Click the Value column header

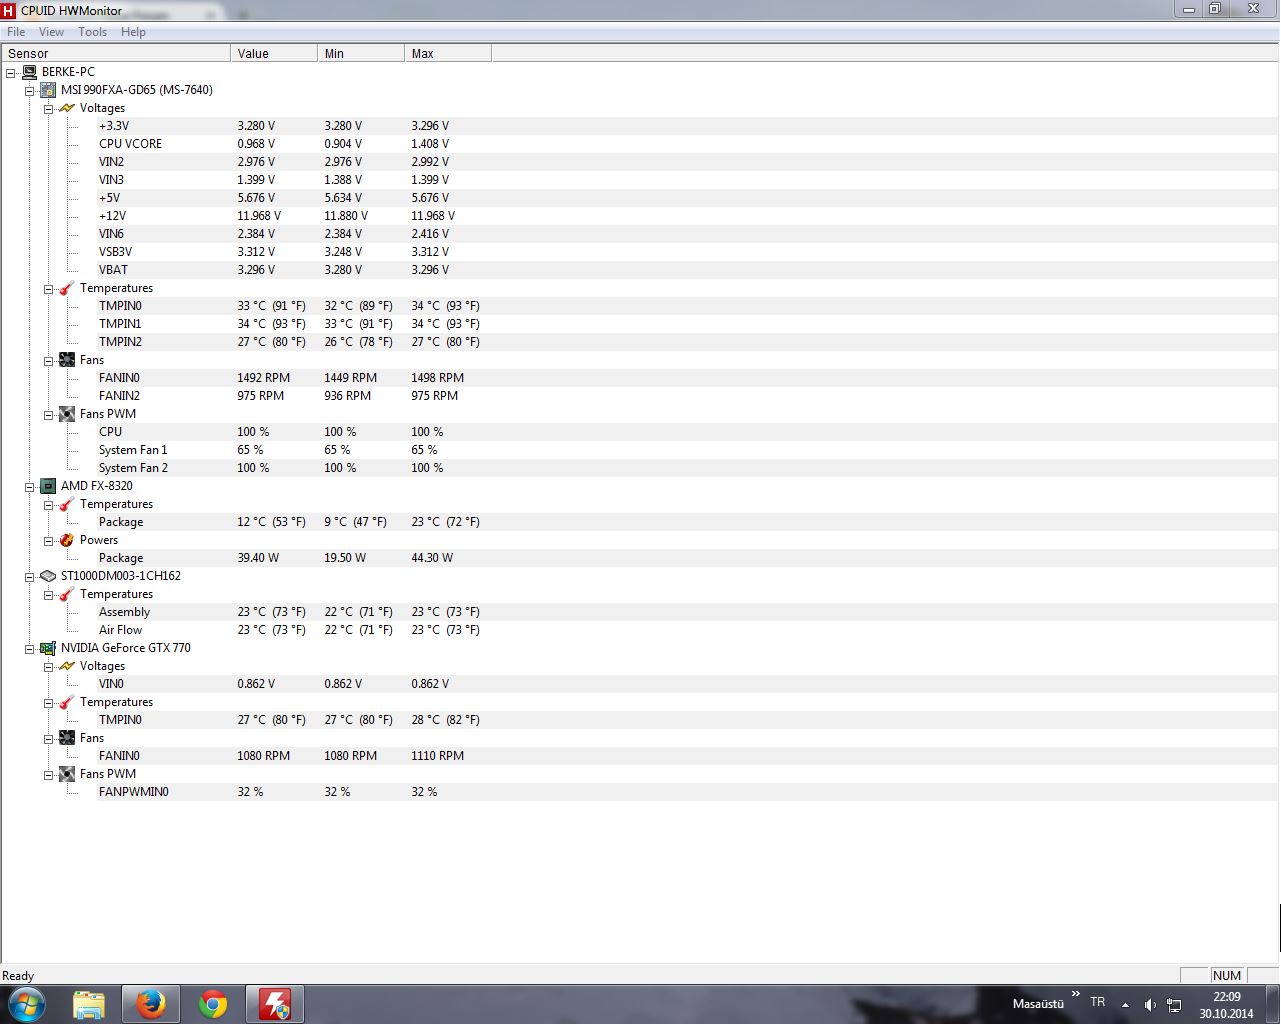pyautogui.click(x=274, y=53)
